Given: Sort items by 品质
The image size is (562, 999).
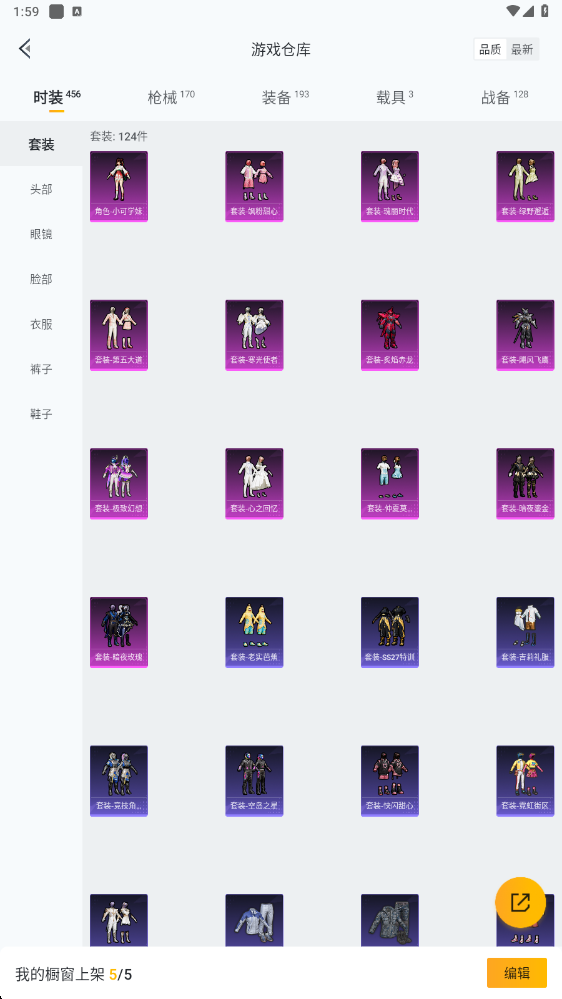Looking at the screenshot, I should point(490,49).
